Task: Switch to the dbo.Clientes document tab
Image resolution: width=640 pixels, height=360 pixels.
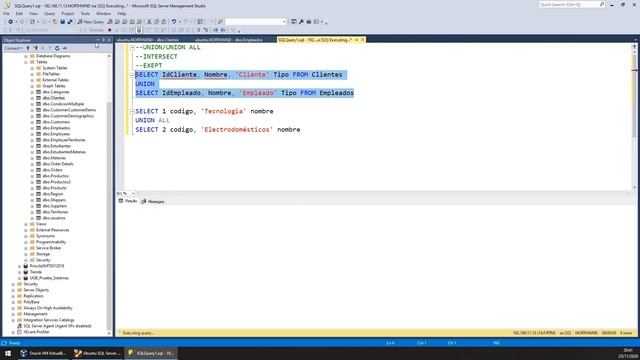Action: [148, 40]
